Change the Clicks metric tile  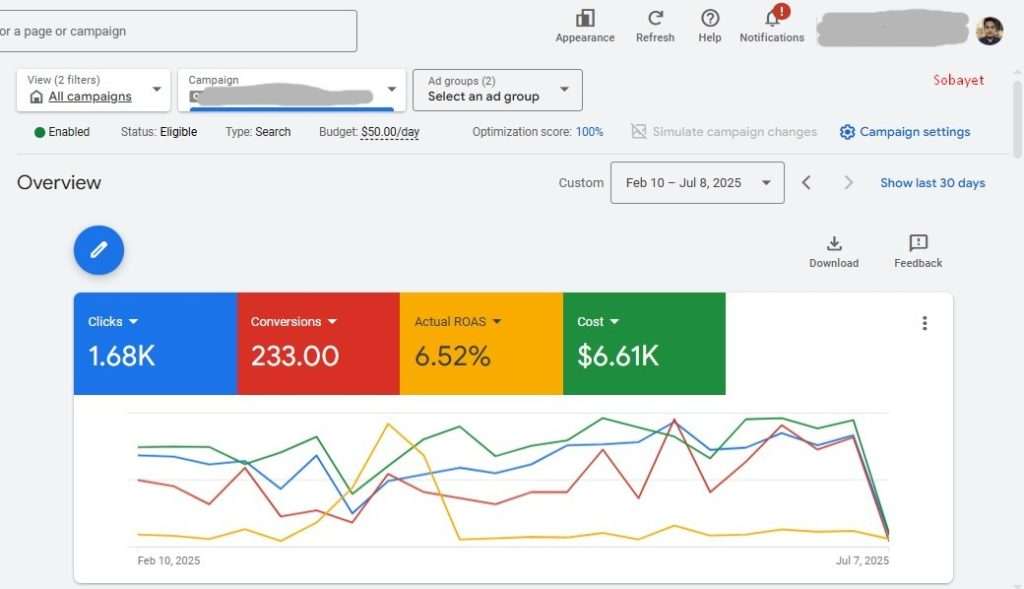113,322
